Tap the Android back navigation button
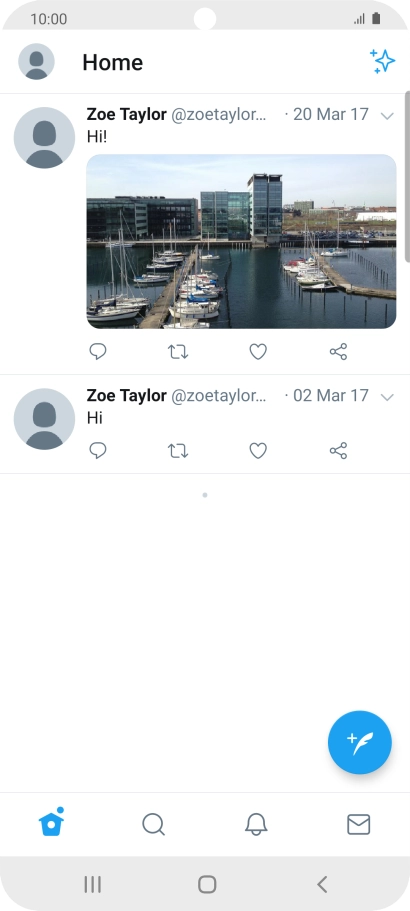This screenshot has height=911, width=410. point(322,884)
